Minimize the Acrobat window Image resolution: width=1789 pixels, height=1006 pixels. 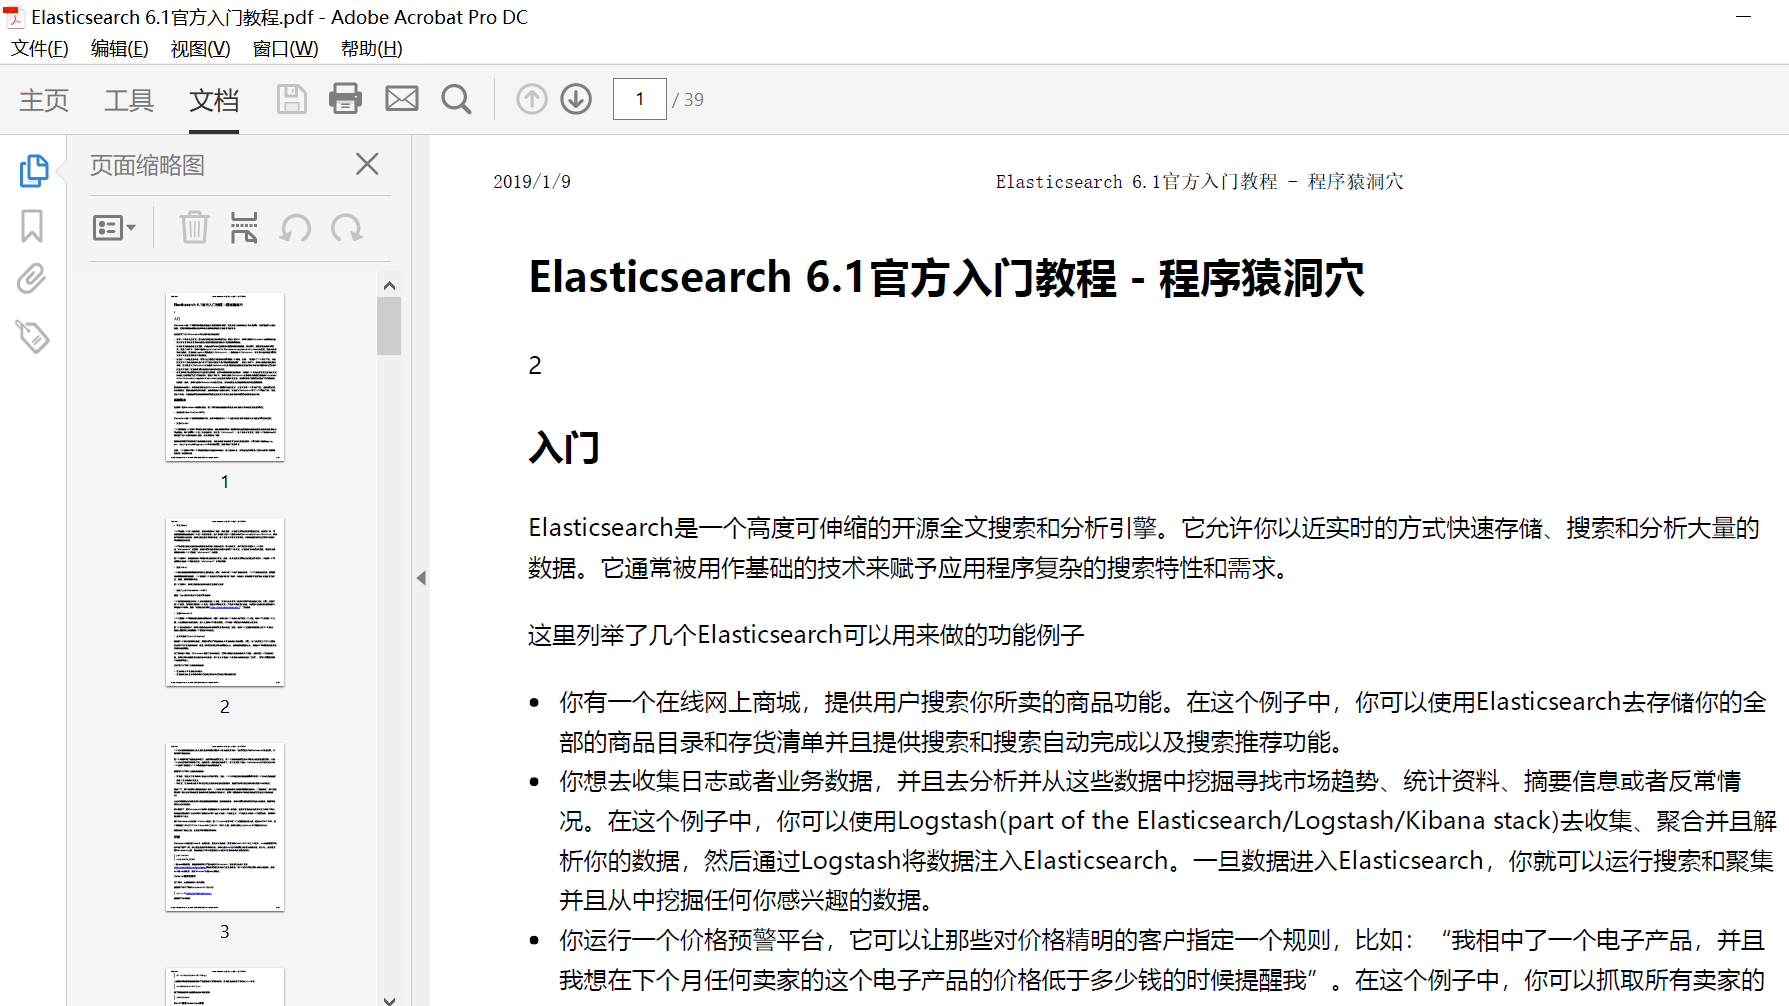tap(1743, 17)
